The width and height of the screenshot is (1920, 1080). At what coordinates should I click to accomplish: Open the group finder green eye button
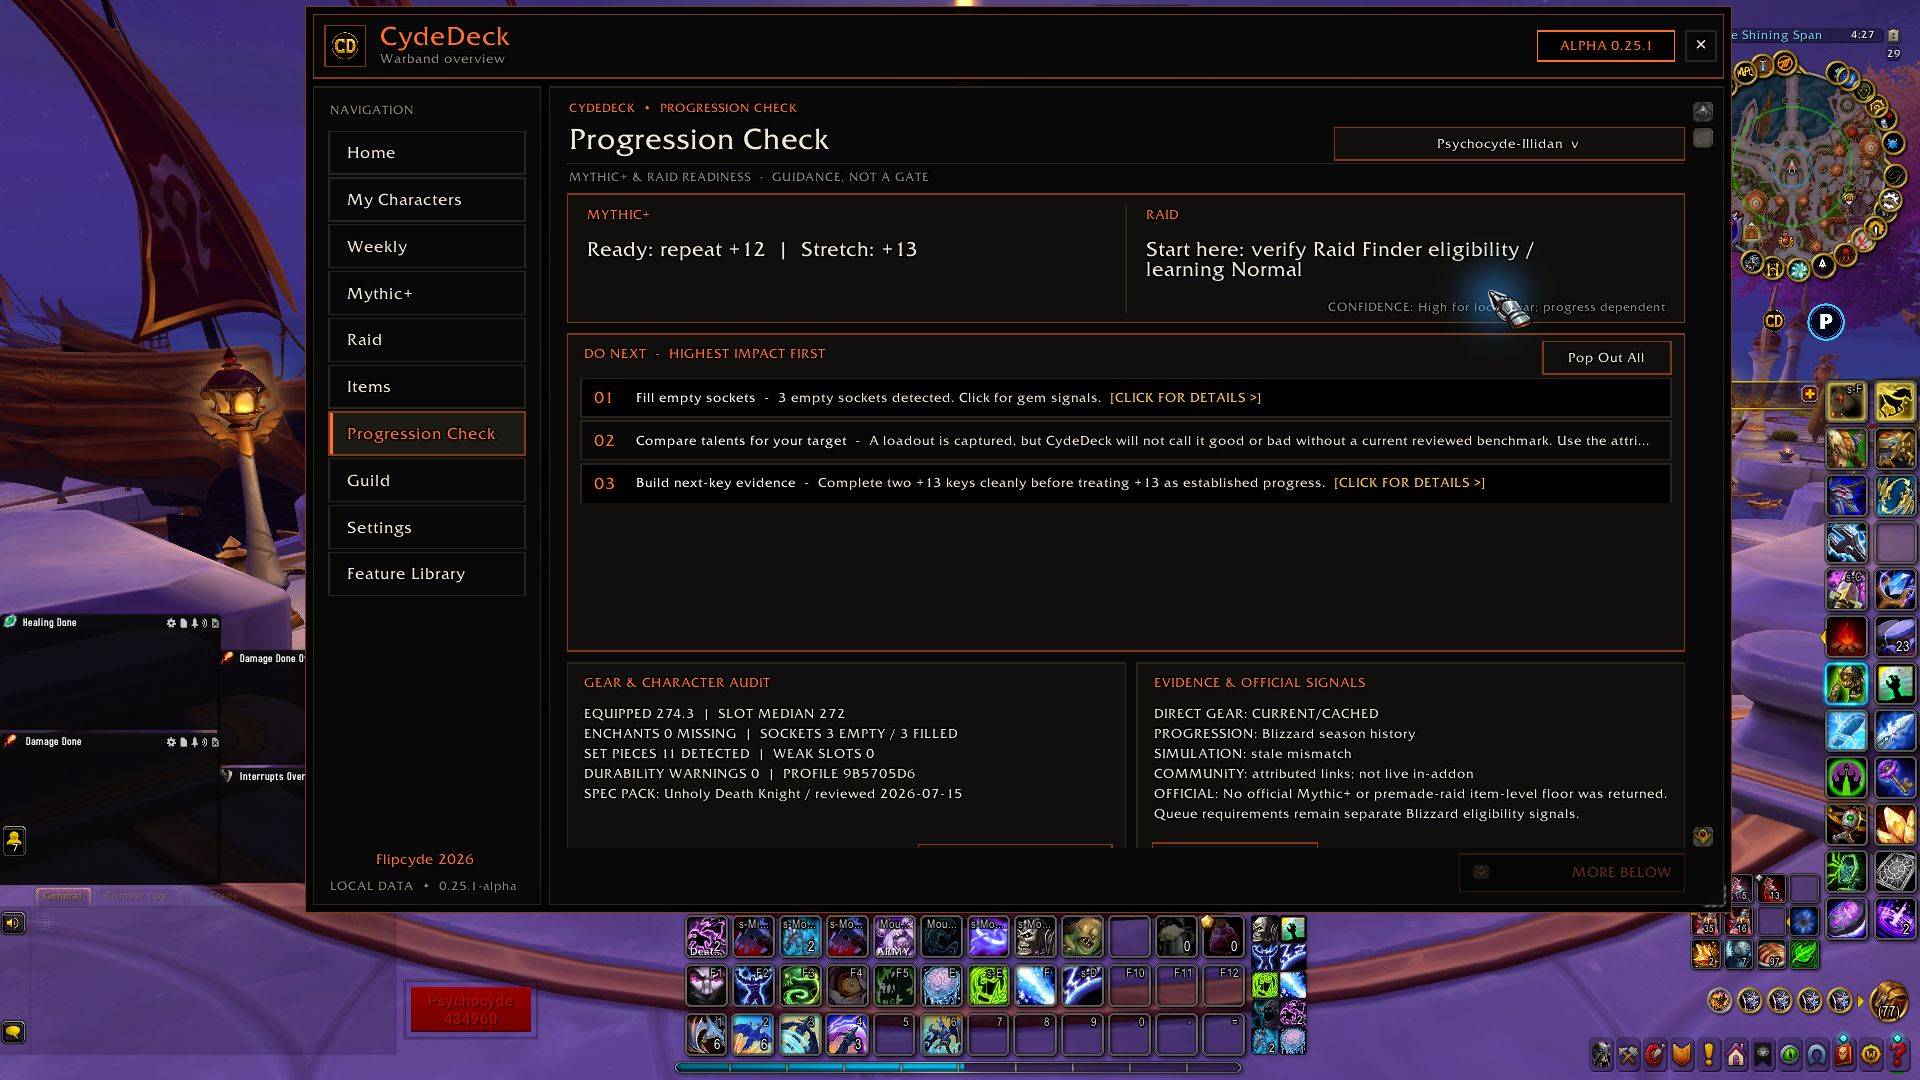click(x=1790, y=1054)
